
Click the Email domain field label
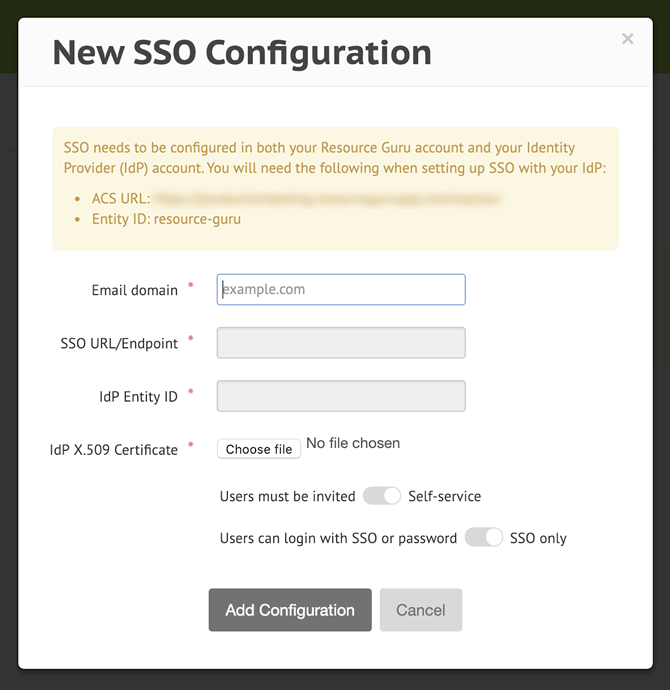(x=135, y=290)
